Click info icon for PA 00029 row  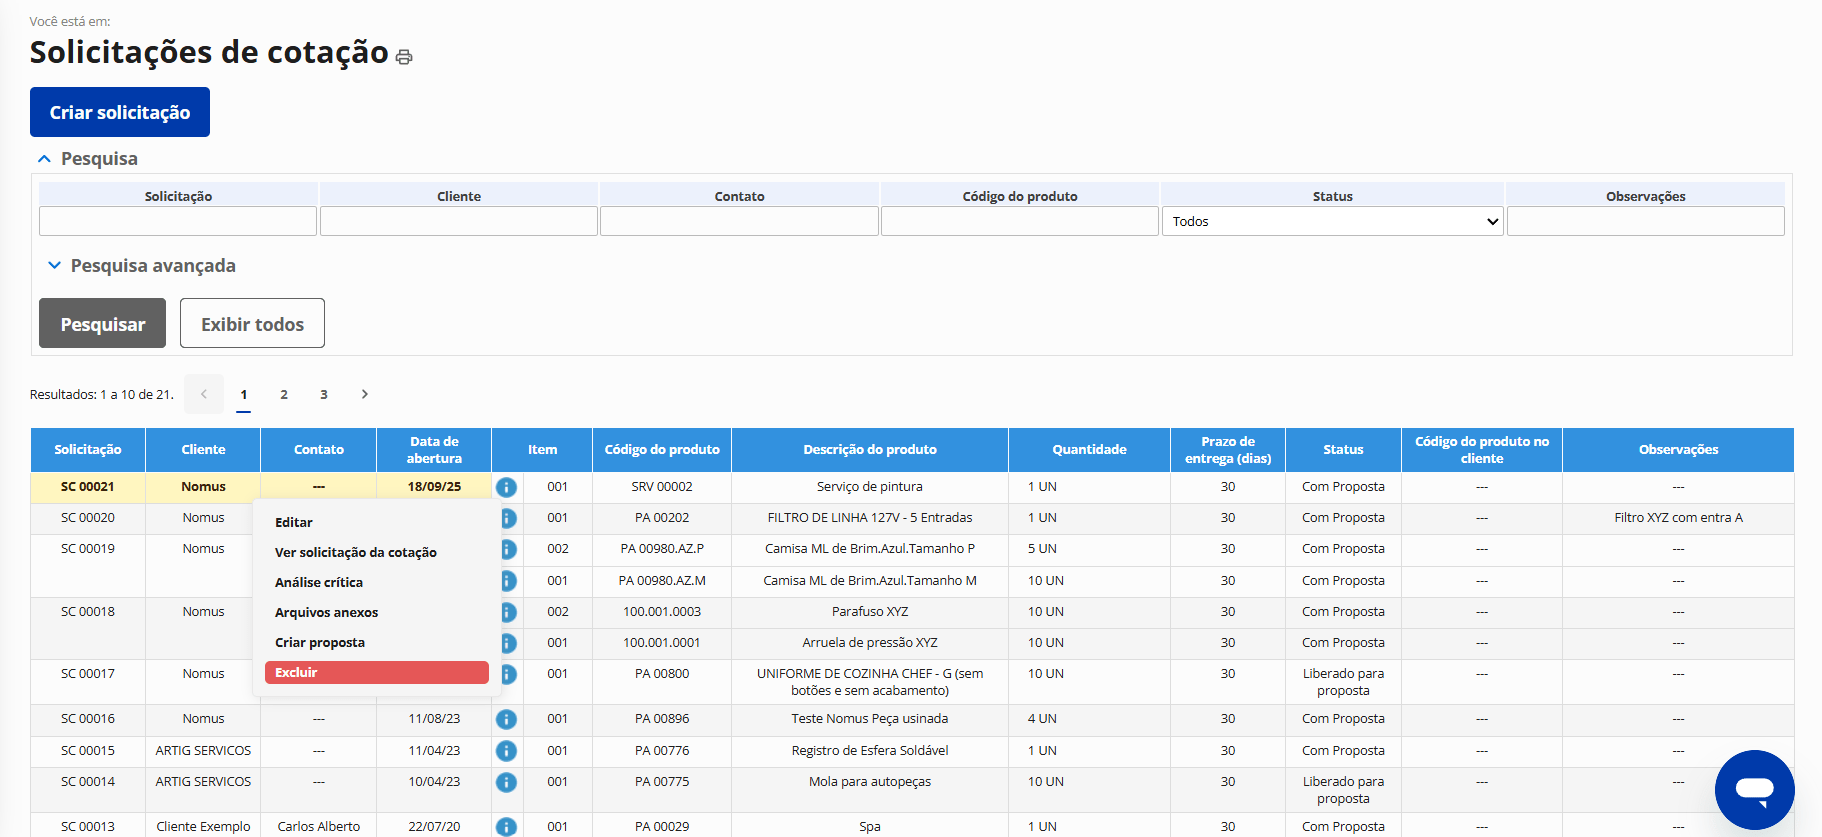coord(506,826)
